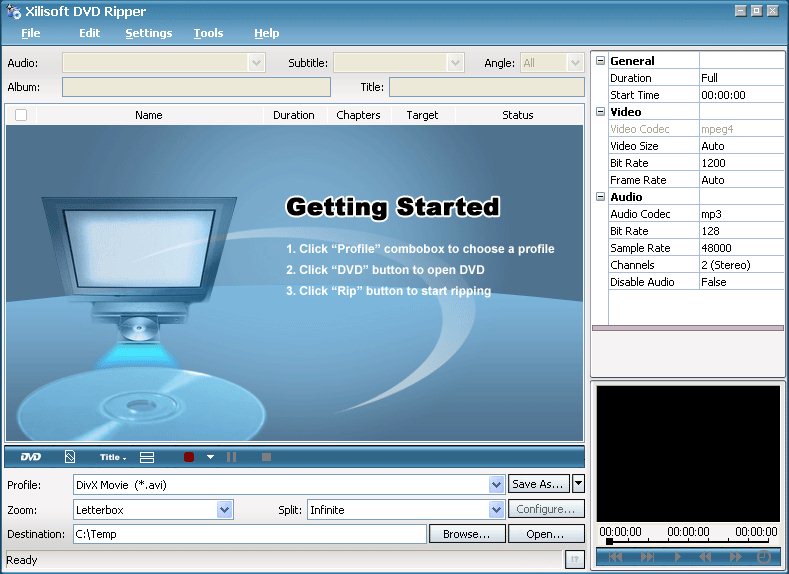Toggle the select-all checkbox in list header

click(x=21, y=115)
